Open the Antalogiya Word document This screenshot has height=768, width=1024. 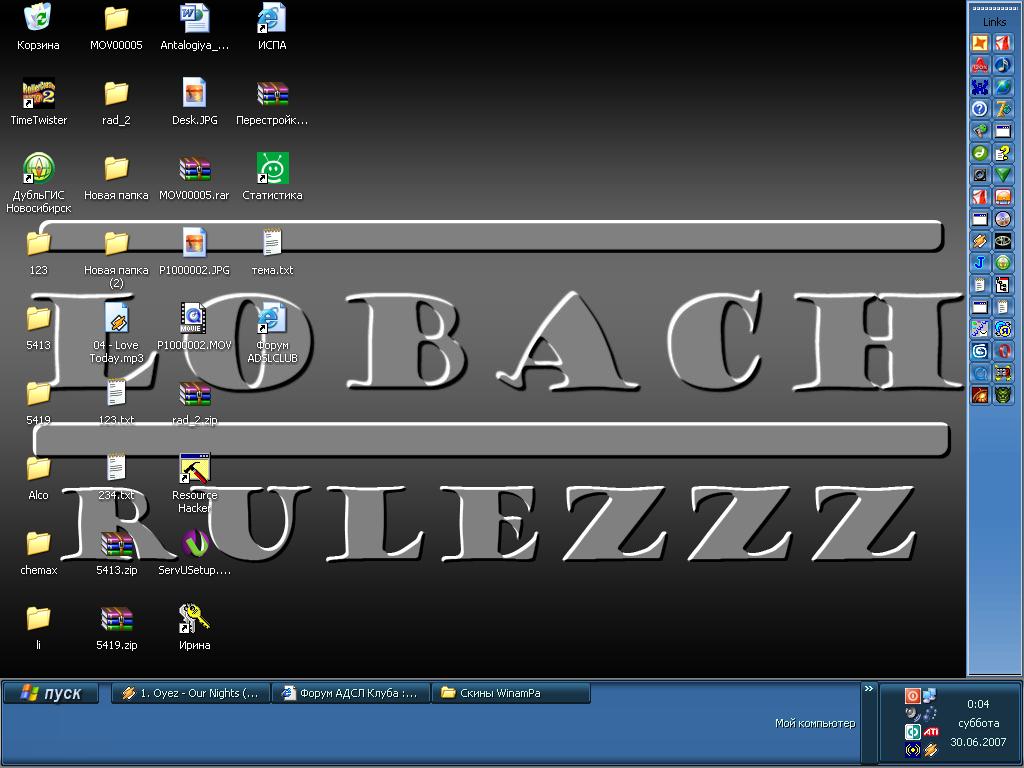coord(195,26)
